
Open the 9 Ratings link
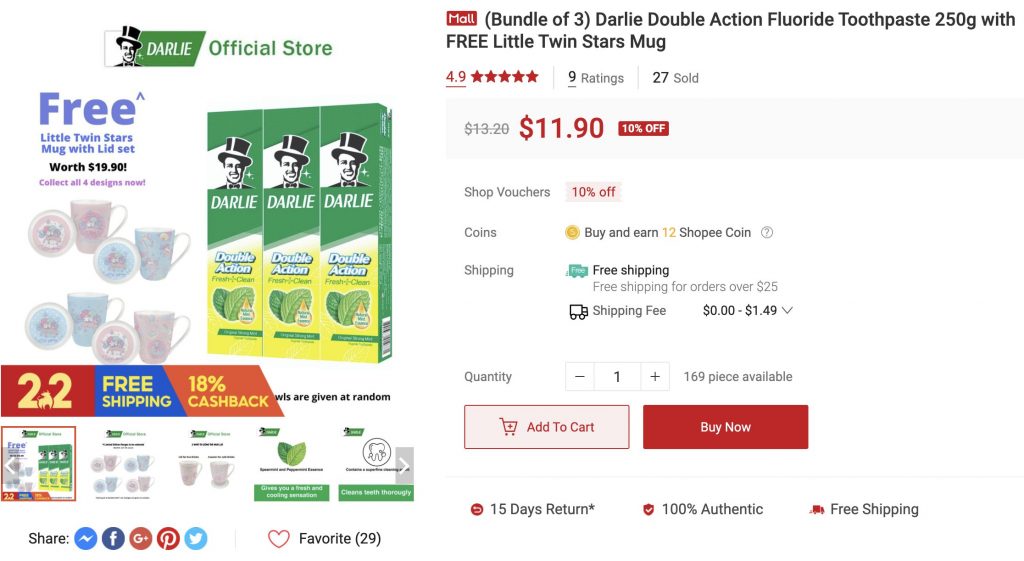coord(595,78)
